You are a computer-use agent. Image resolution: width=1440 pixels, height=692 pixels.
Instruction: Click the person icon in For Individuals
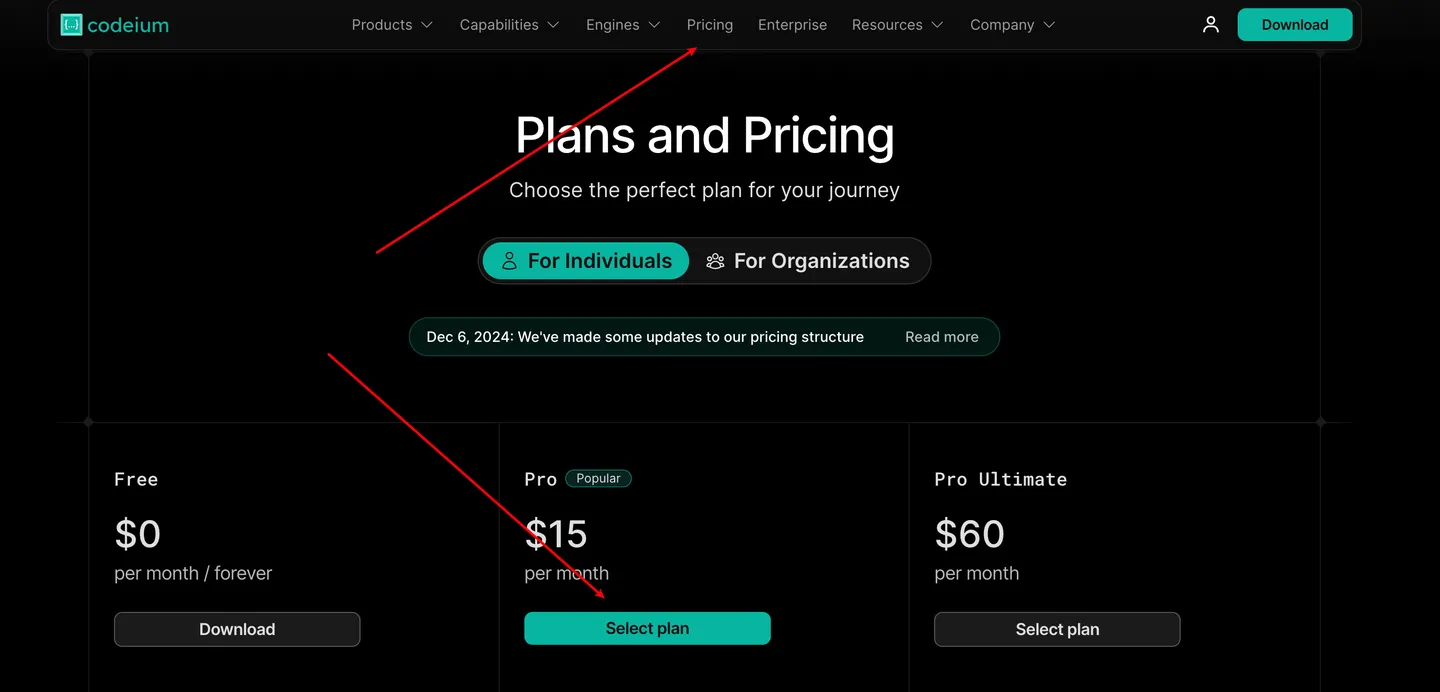509,261
